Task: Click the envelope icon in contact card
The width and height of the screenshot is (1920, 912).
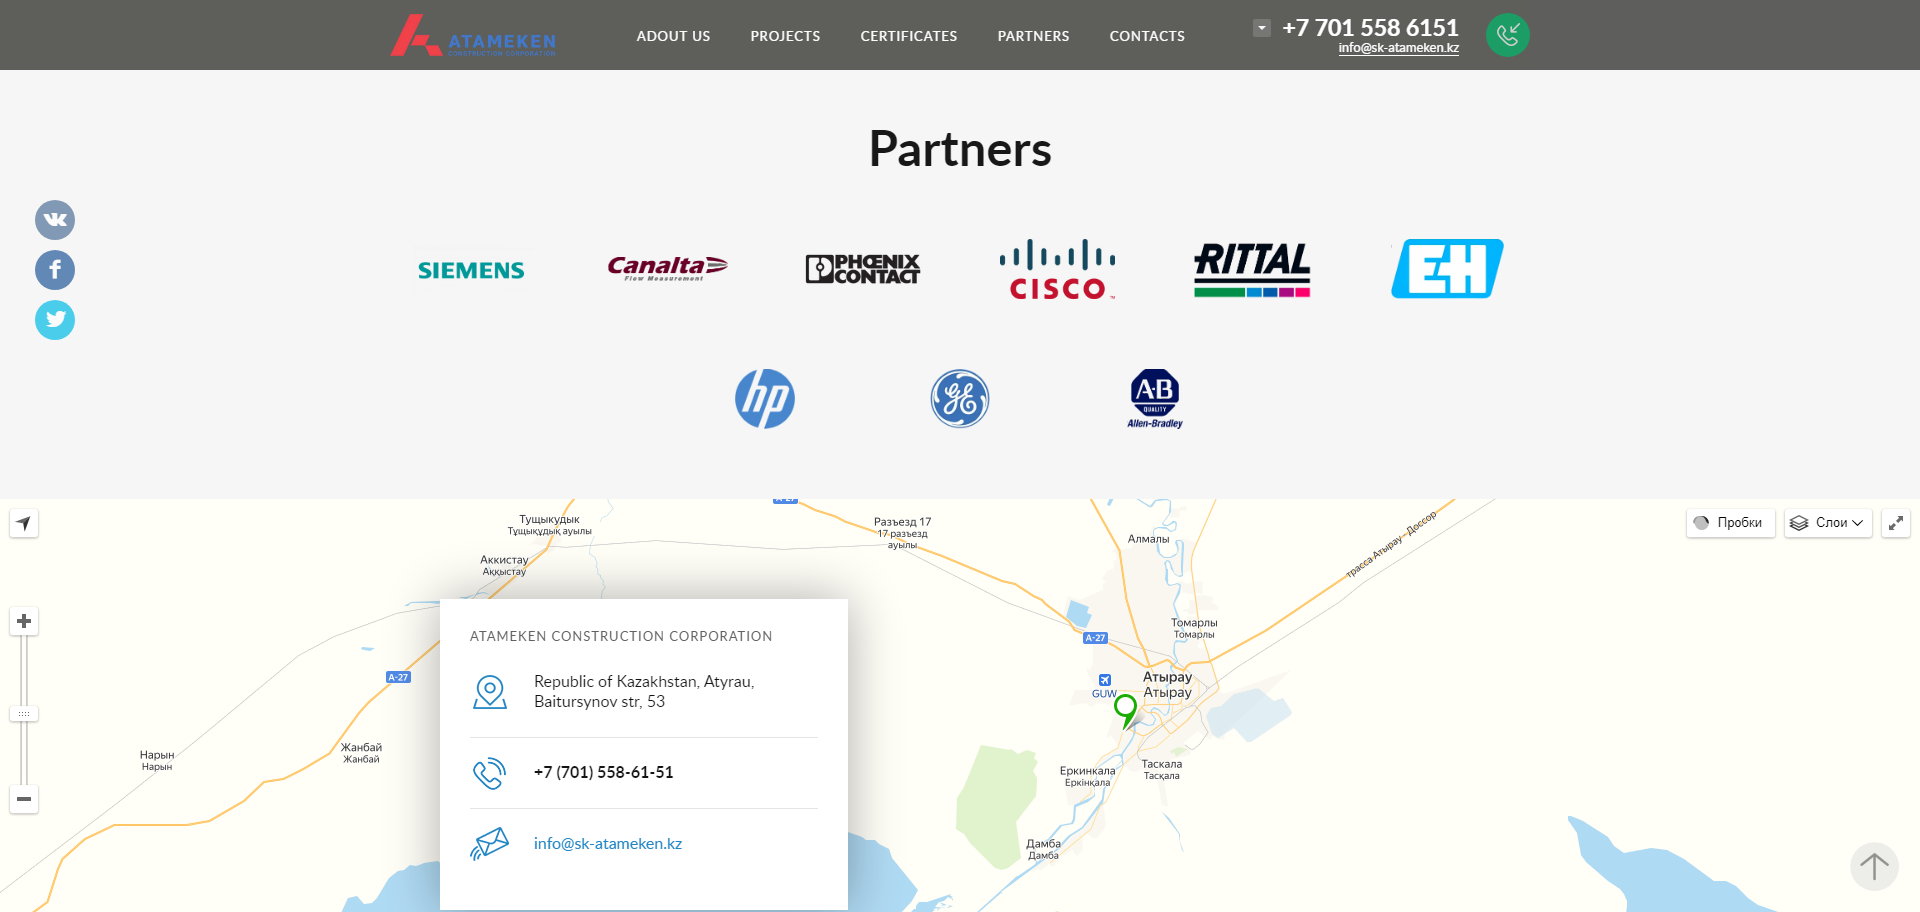Action: pos(490,844)
